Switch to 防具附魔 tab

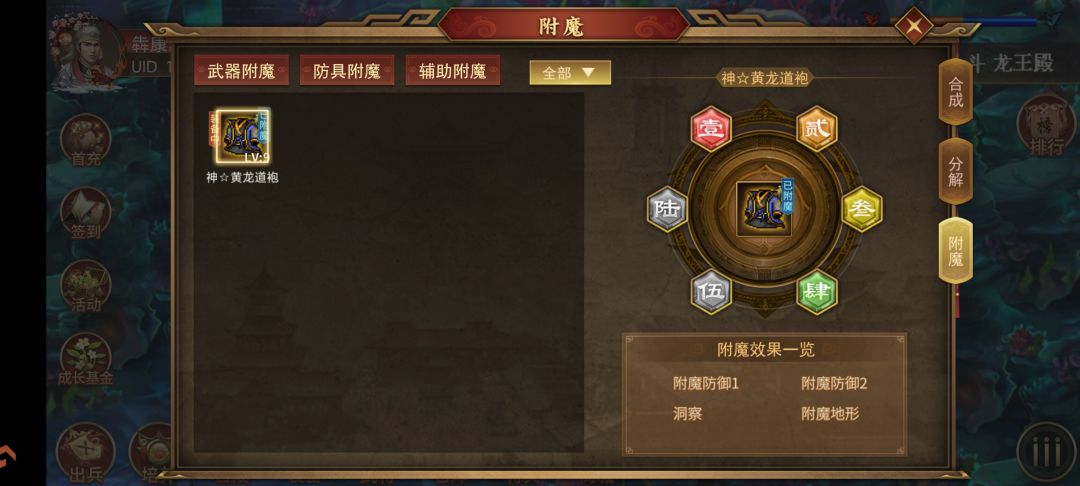(x=346, y=70)
